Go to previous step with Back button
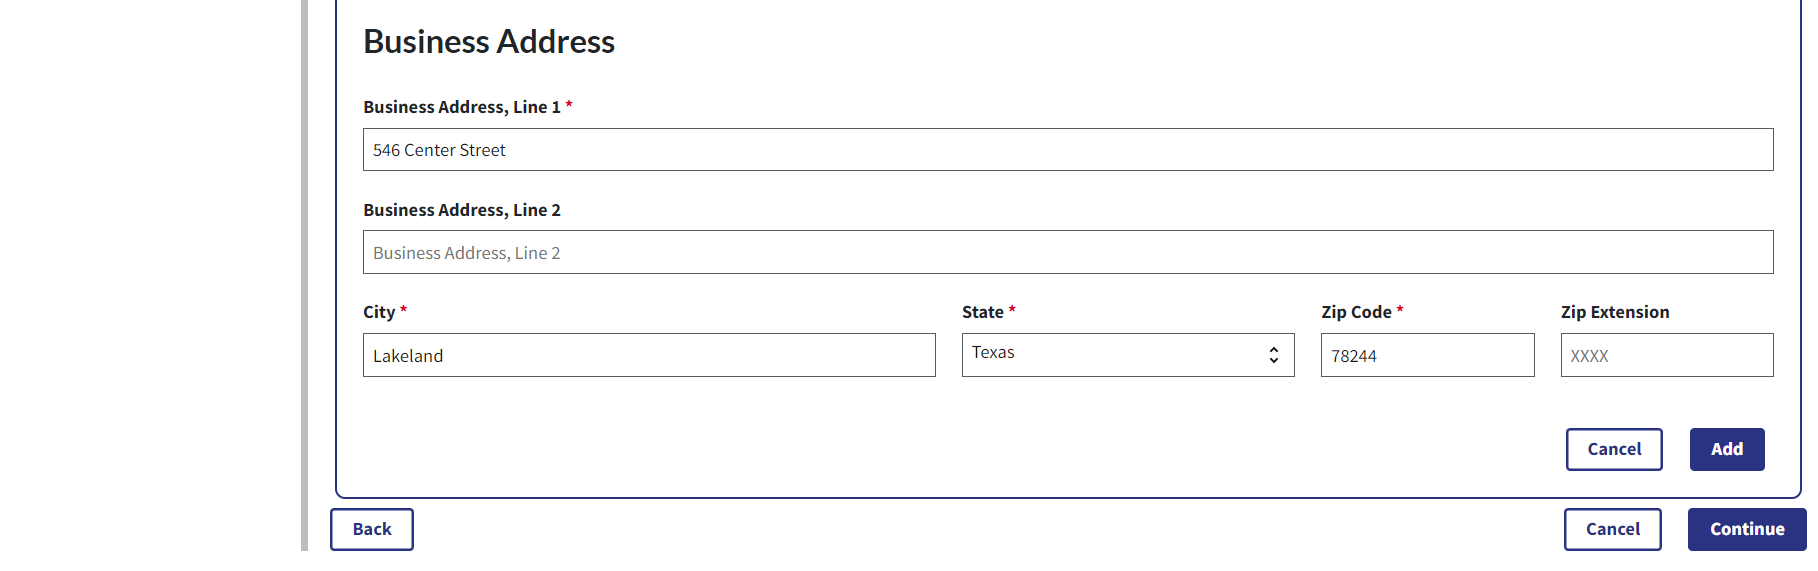 pyautogui.click(x=372, y=530)
